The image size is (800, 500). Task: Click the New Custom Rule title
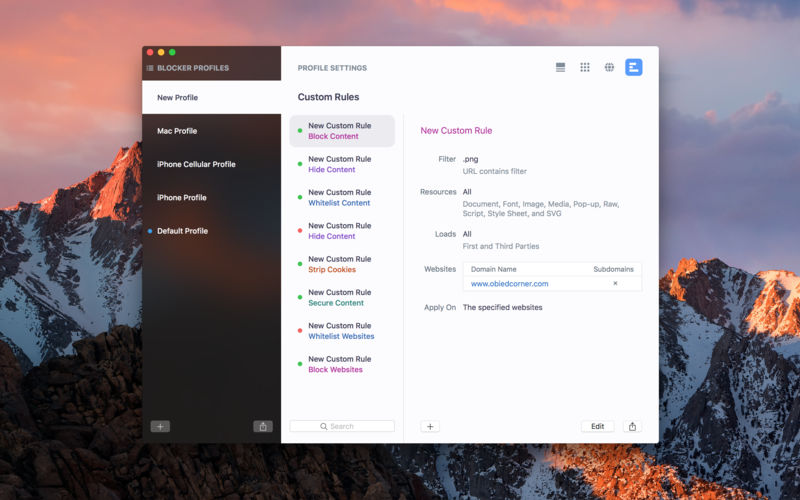coord(456,131)
